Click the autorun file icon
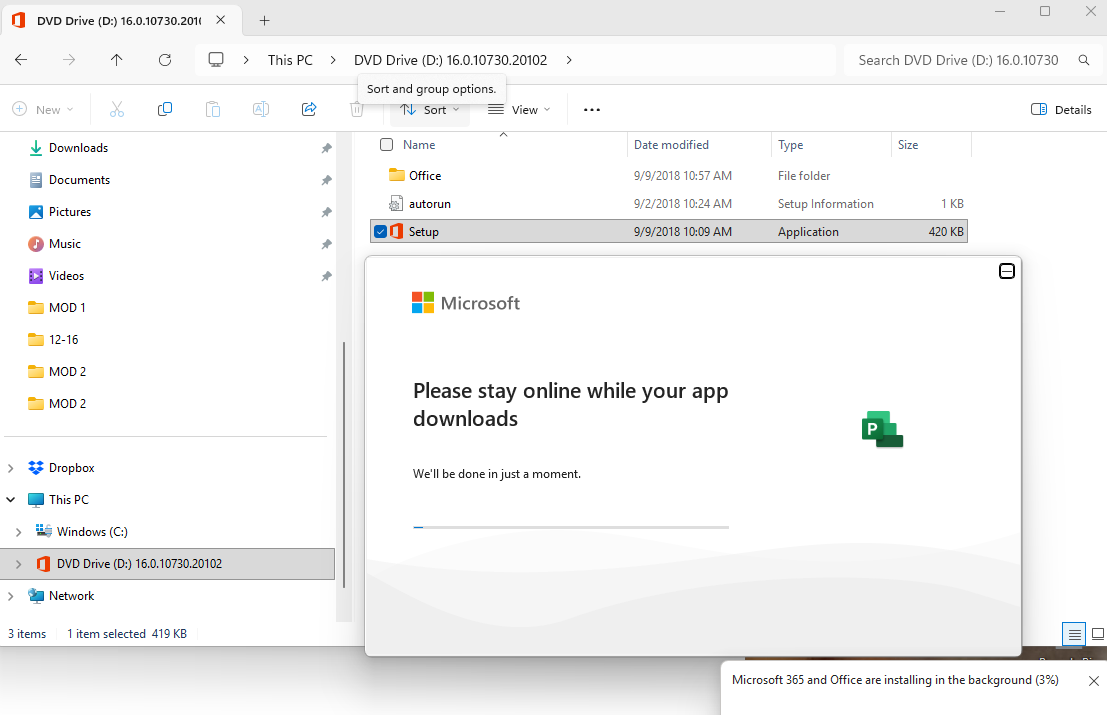 [x=396, y=203]
